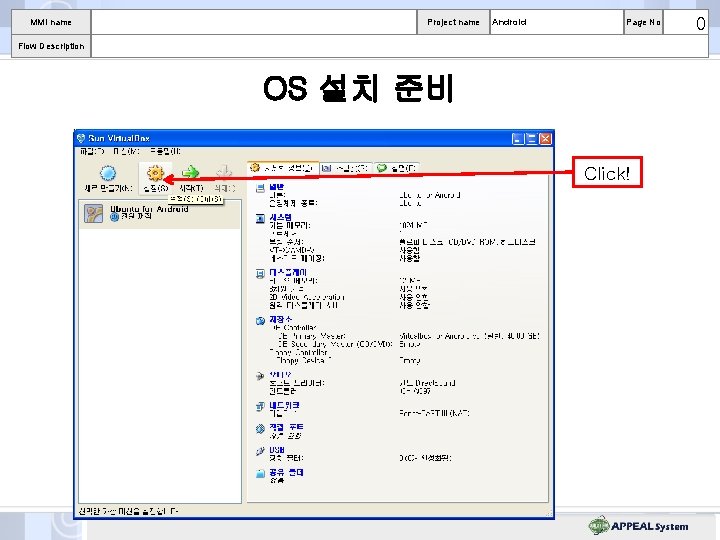The image size is (720, 540).
Task: Click the Display section monitor icon
Action: tap(260, 274)
